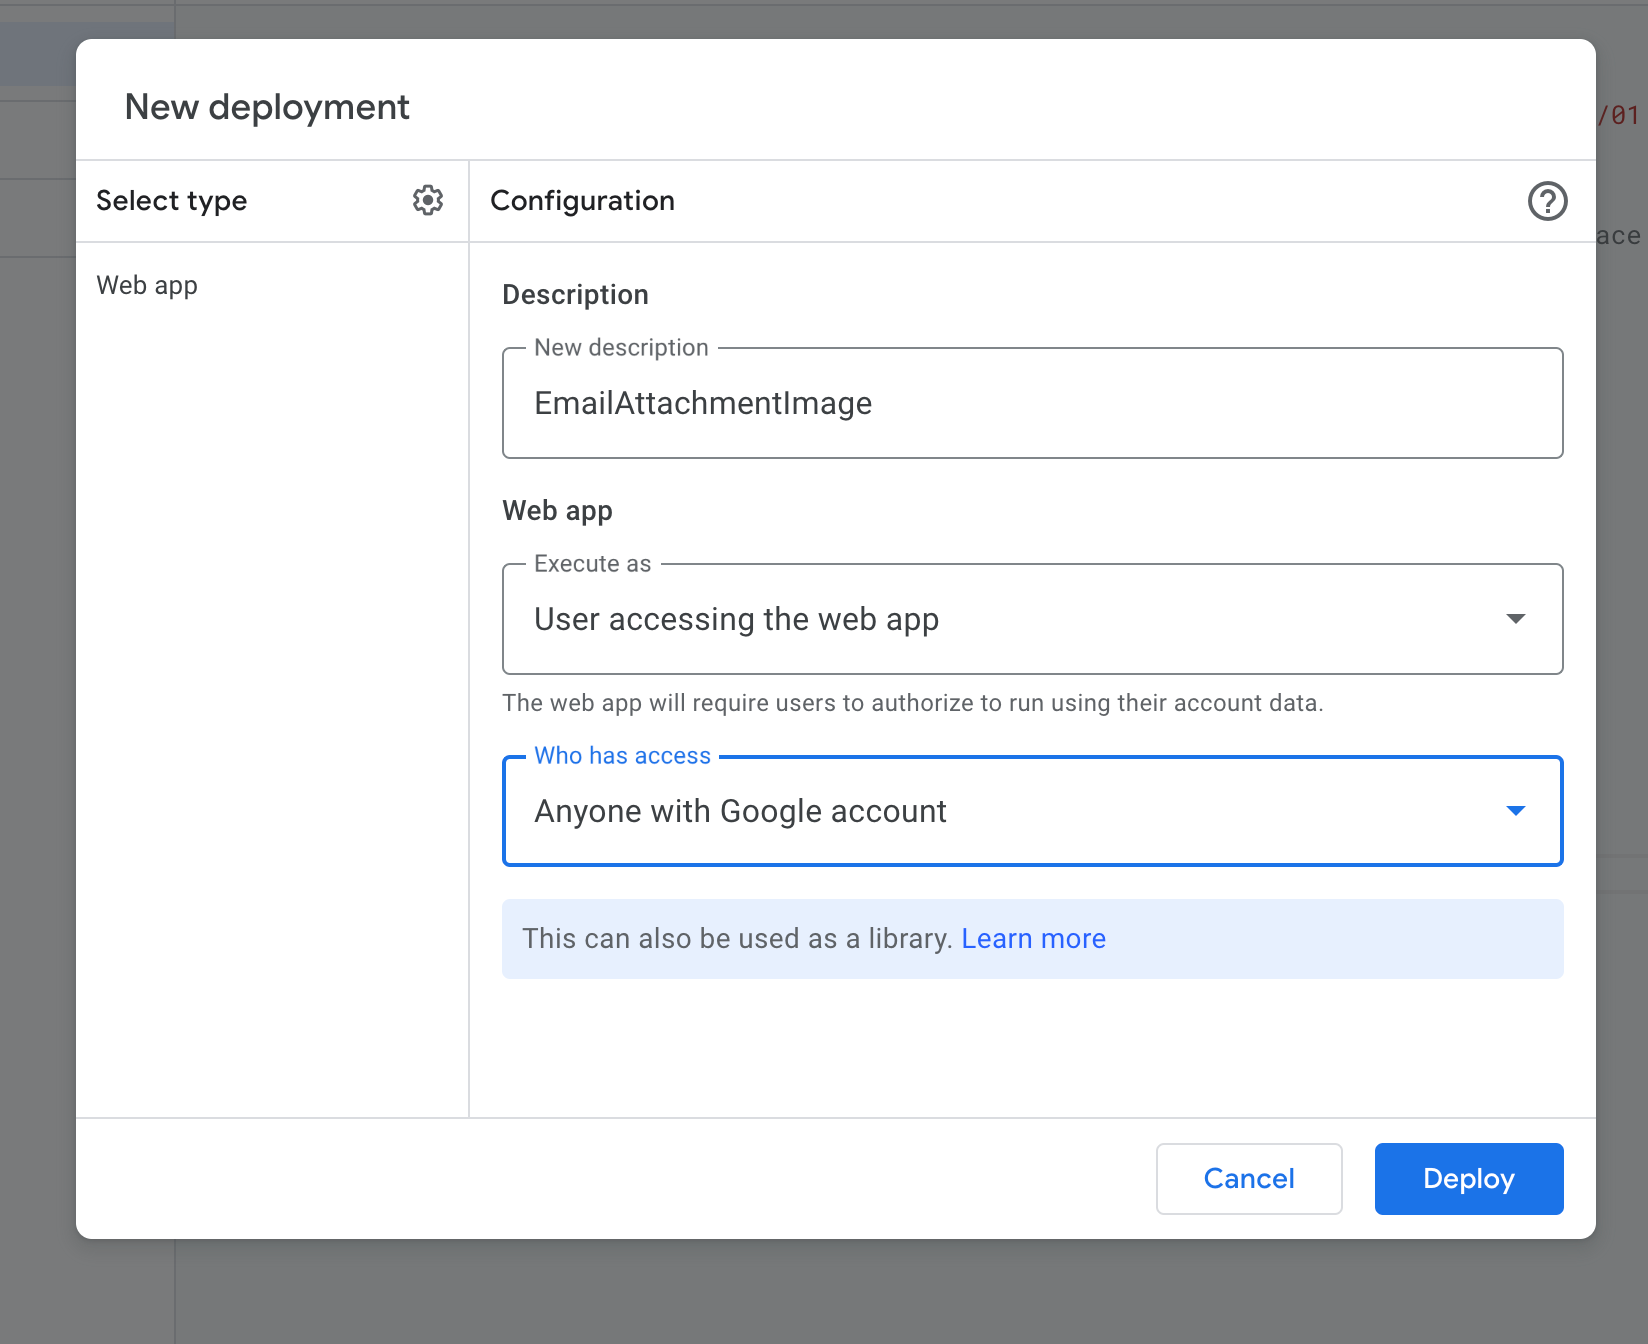Click the library info banner text
Screen dimensions: 1648x1344
[736, 938]
